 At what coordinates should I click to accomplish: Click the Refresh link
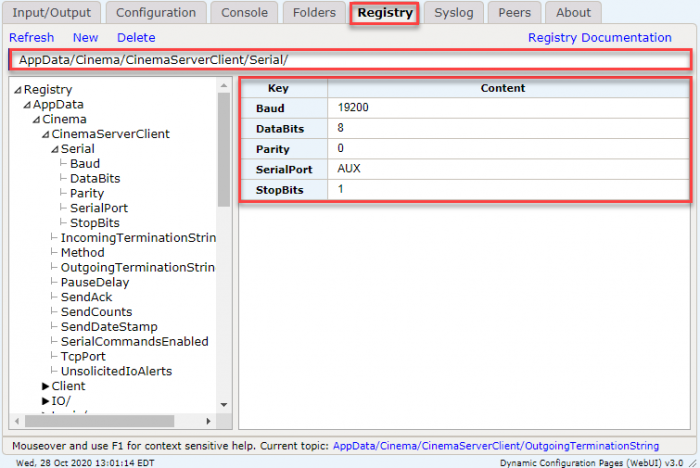(x=31, y=38)
